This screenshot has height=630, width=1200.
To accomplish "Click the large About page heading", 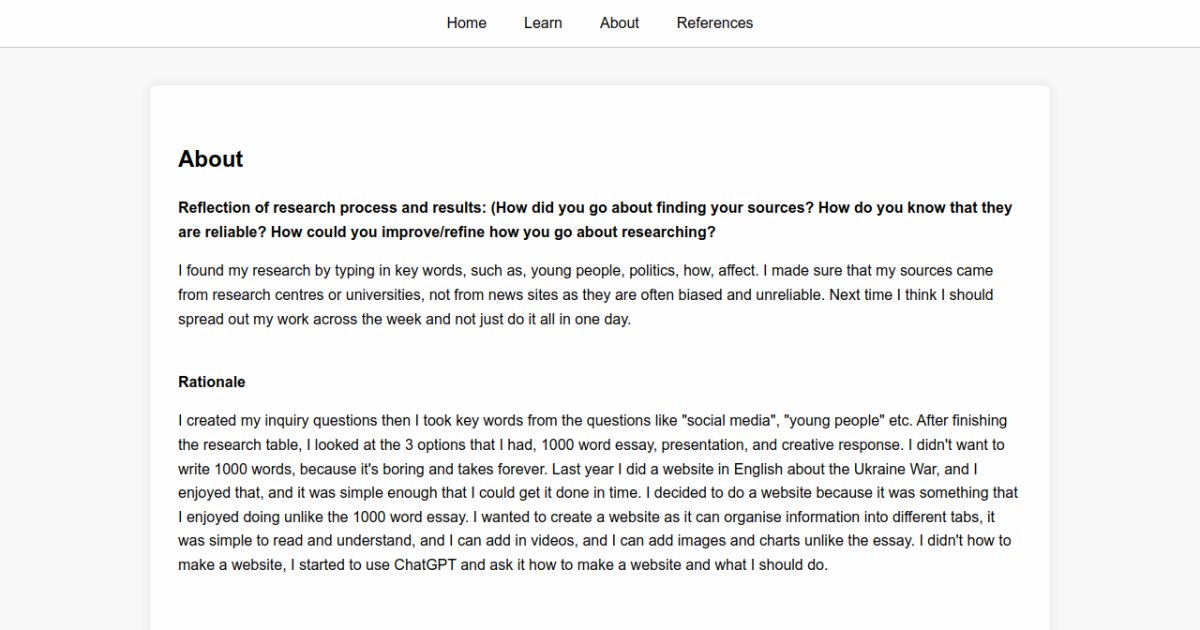I will (210, 159).
